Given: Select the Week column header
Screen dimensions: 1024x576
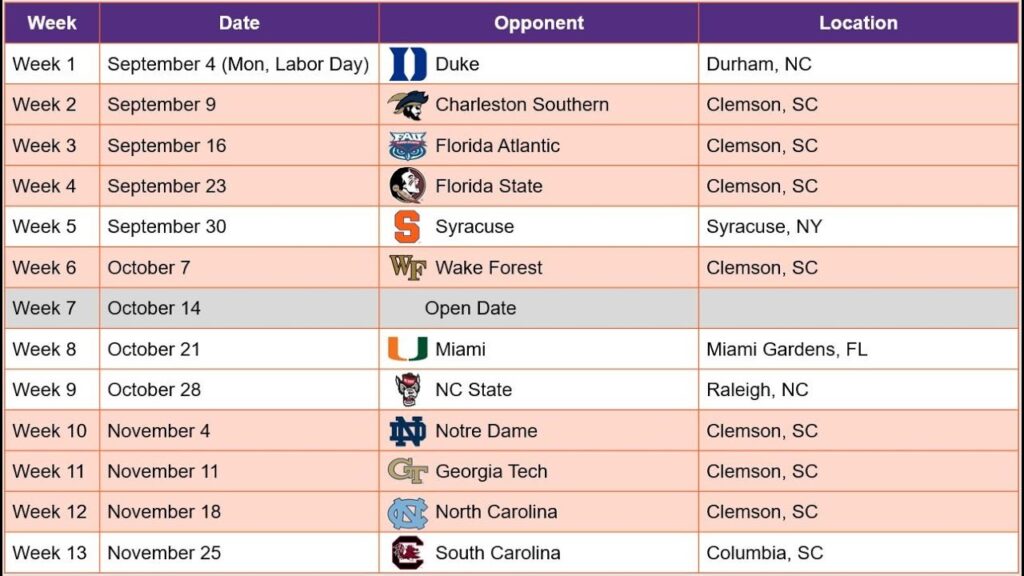Looking at the screenshot, I should [x=52, y=23].
